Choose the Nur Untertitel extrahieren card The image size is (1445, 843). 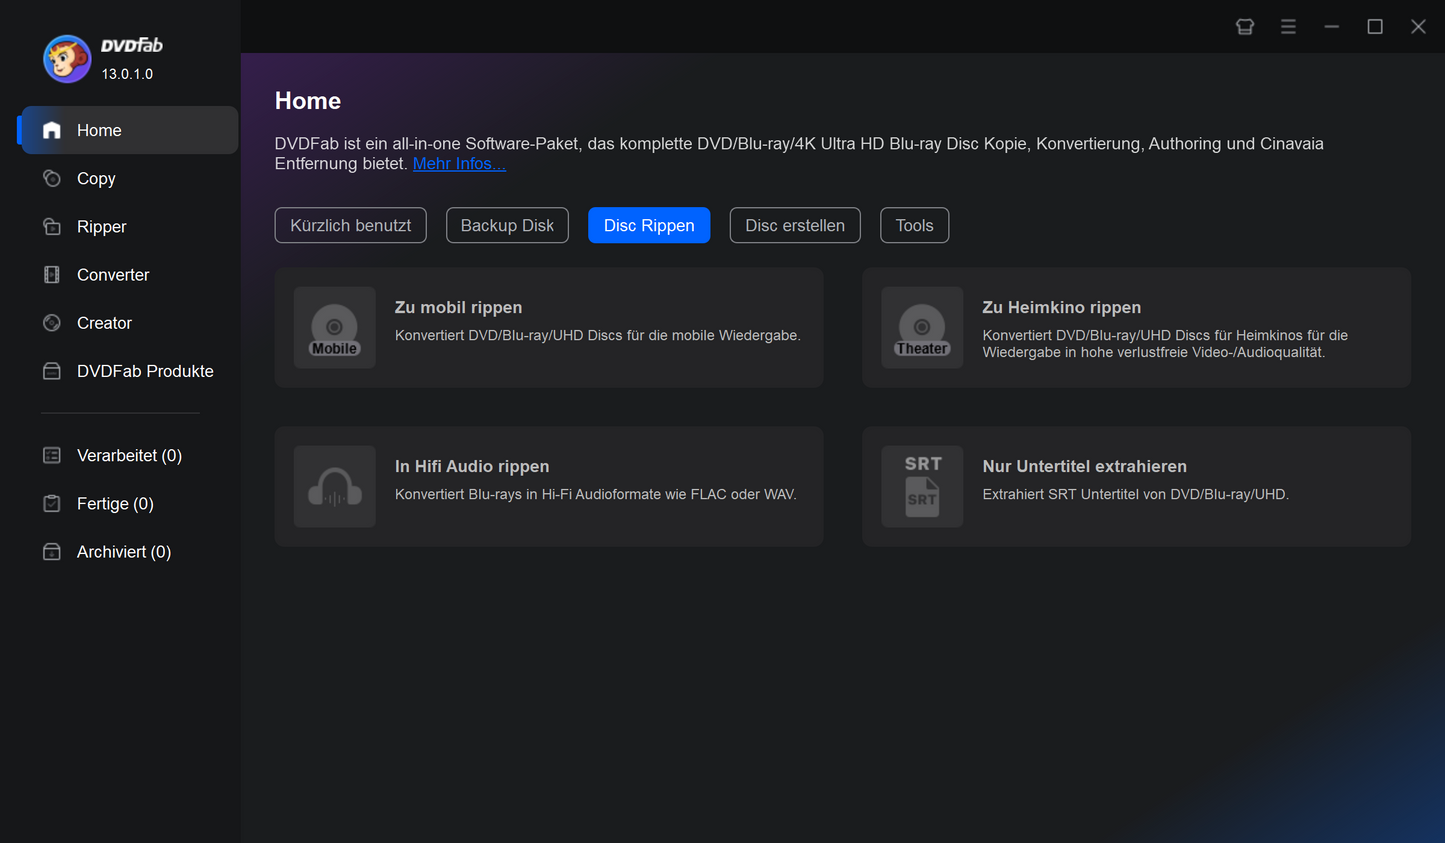pyautogui.click(x=1135, y=487)
